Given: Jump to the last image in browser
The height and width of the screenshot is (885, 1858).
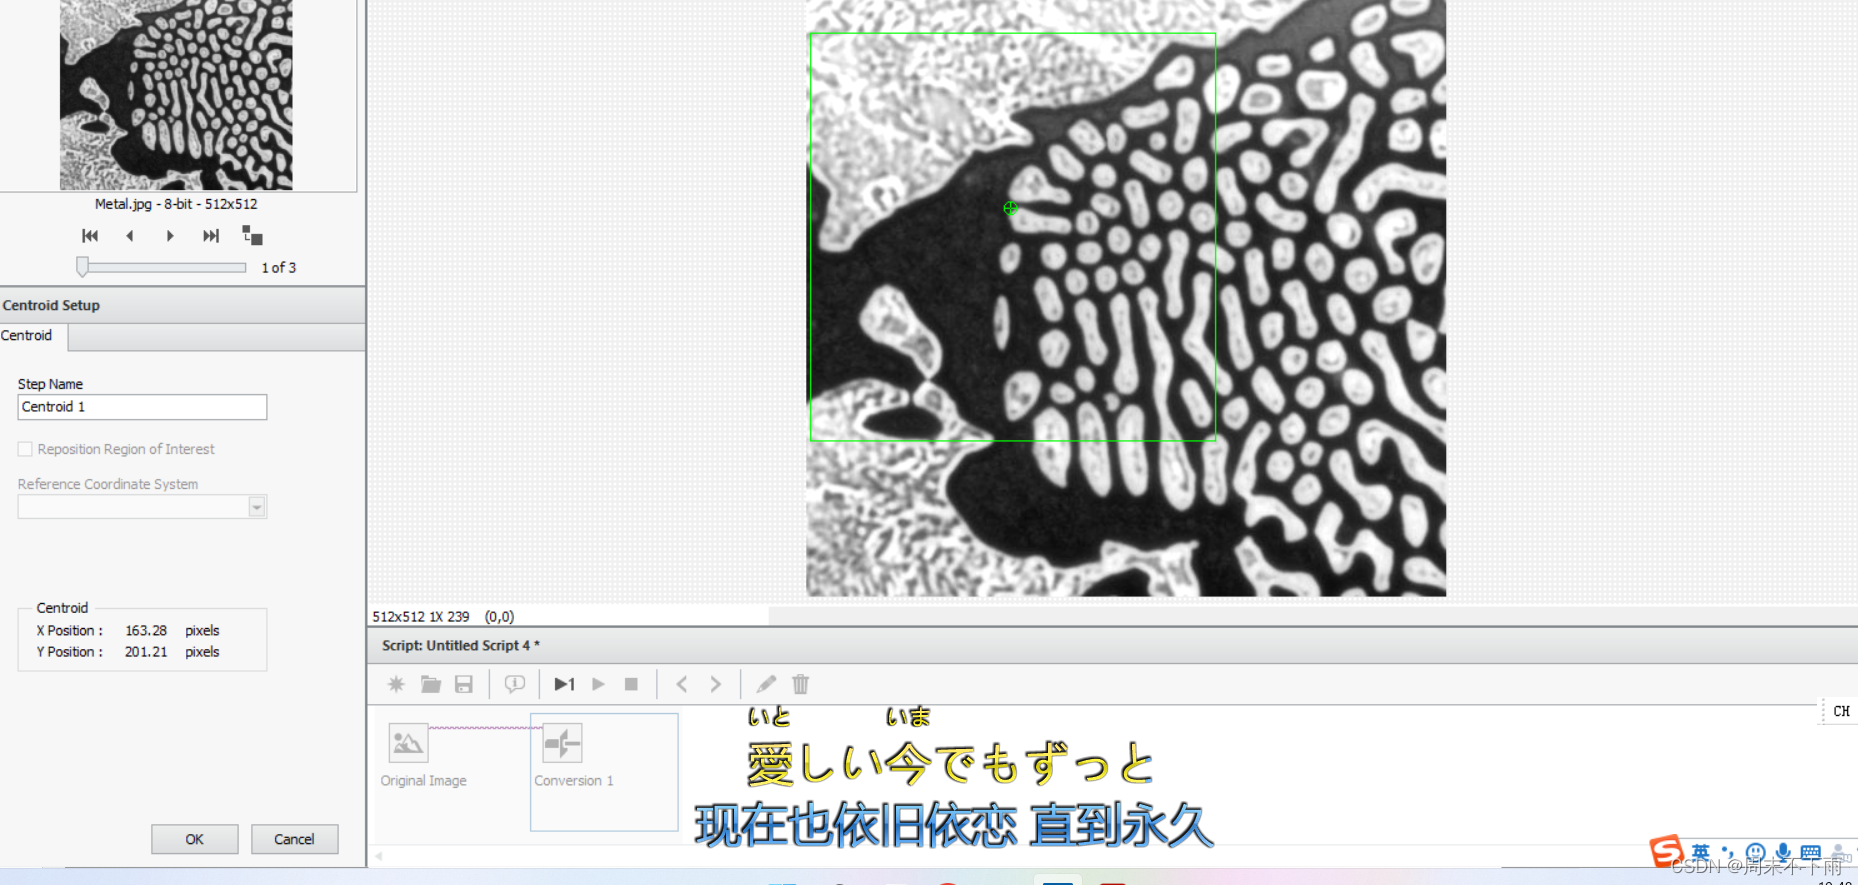Looking at the screenshot, I should tap(211, 236).
